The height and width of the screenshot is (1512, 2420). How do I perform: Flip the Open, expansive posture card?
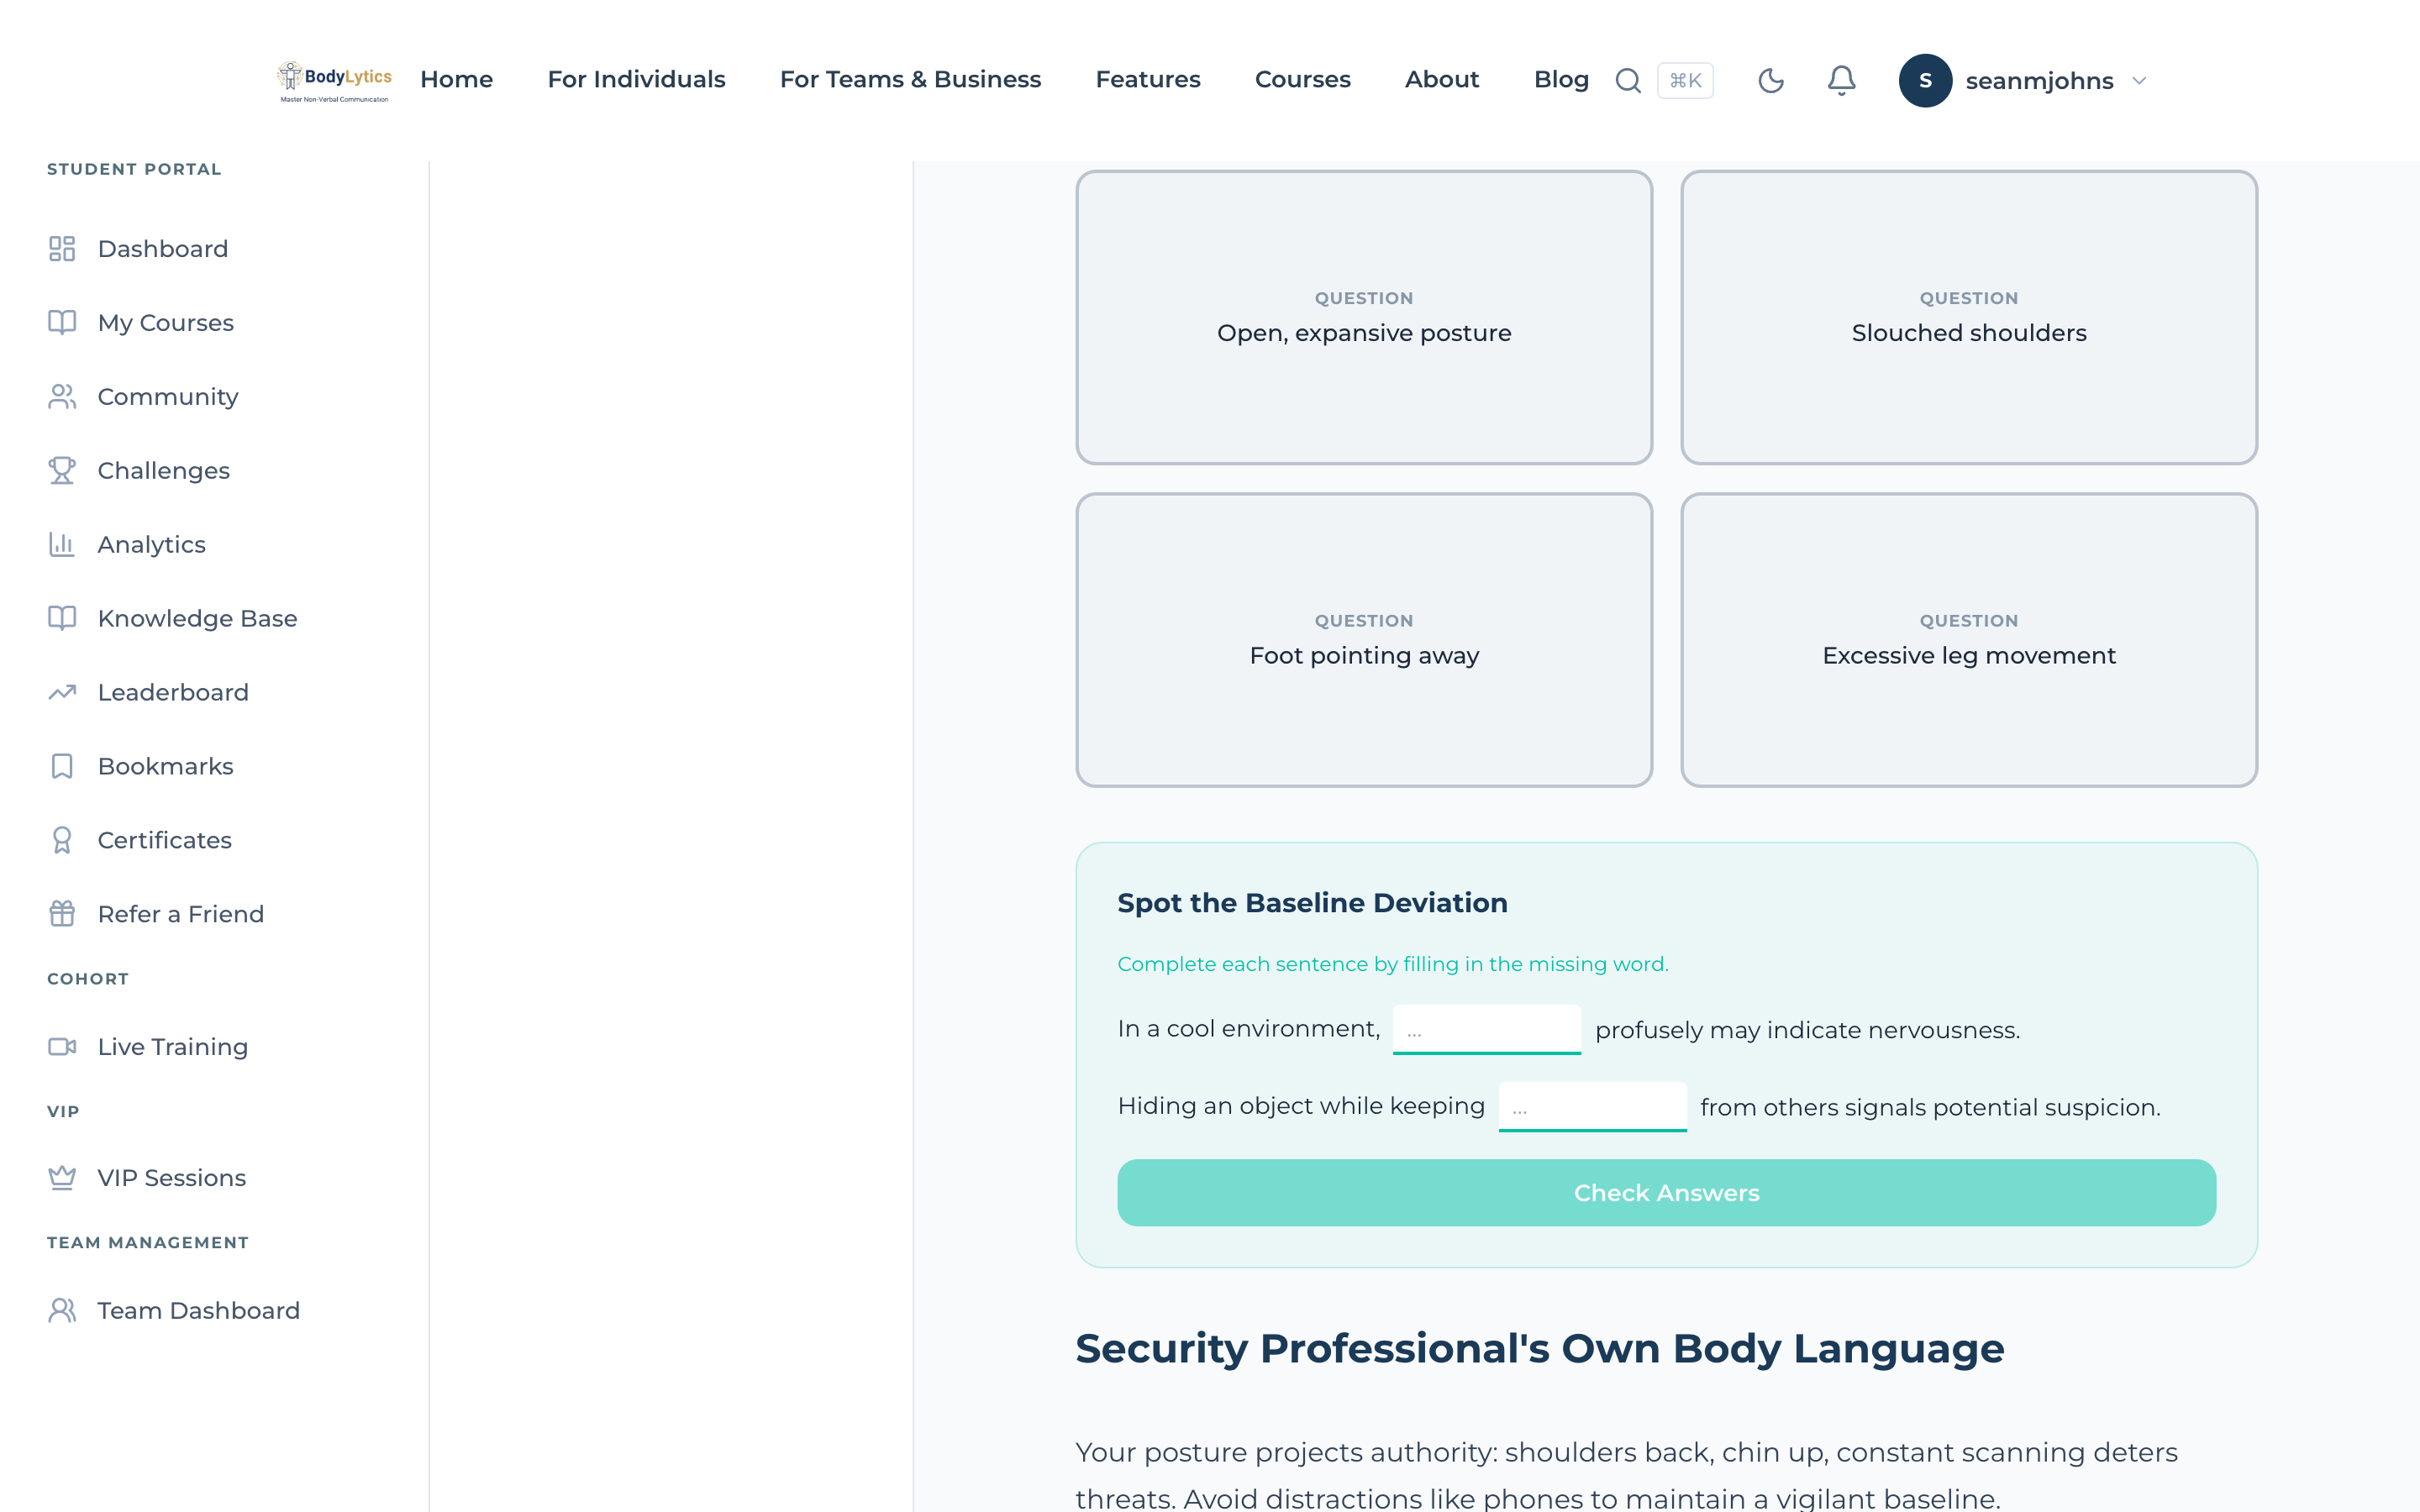[1364, 317]
